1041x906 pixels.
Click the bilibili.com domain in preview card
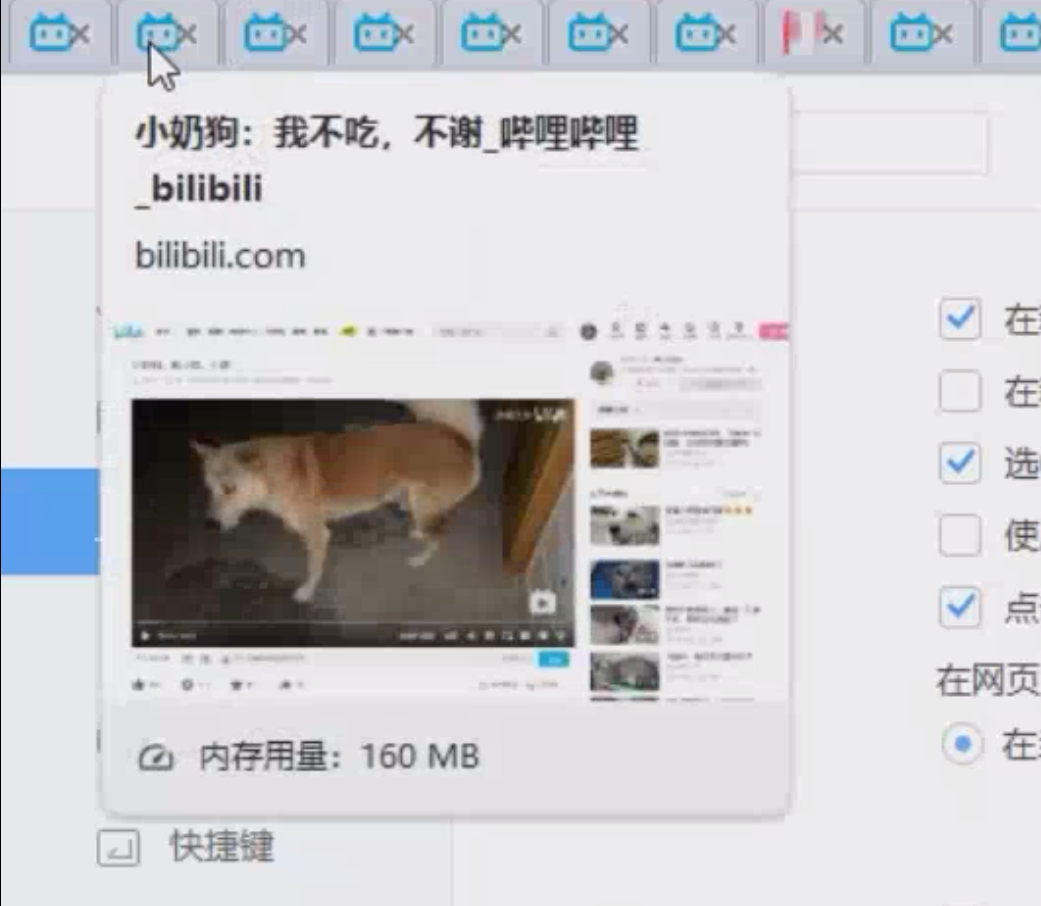(x=220, y=256)
